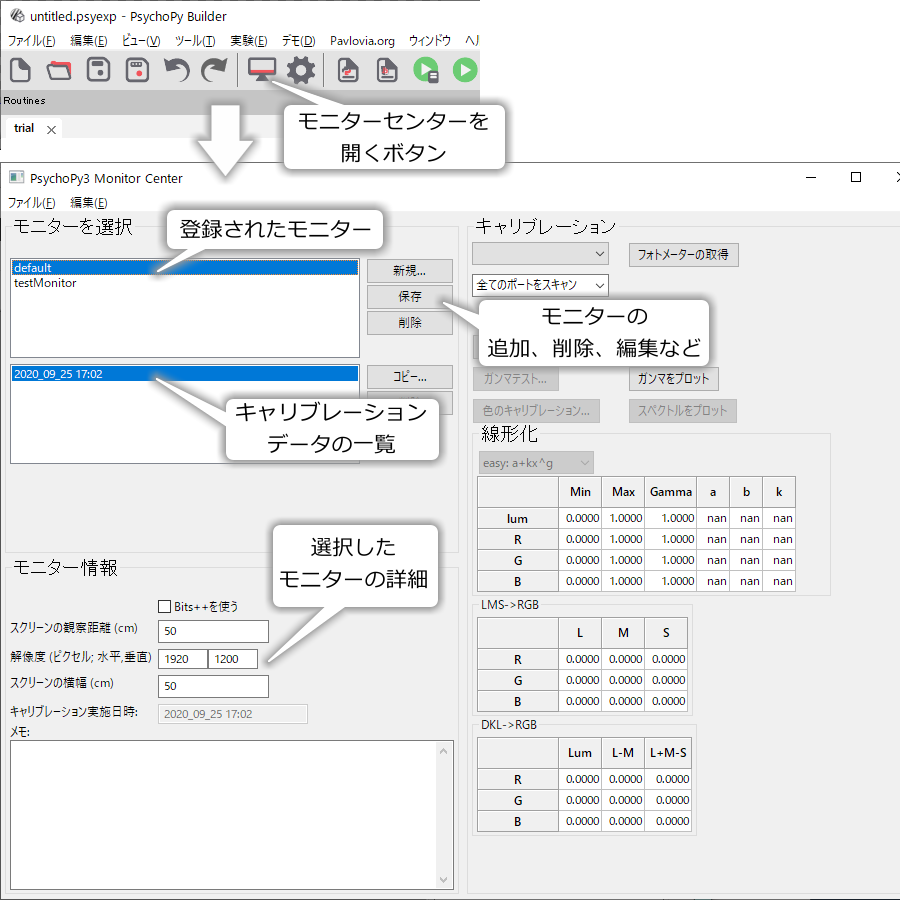Open 編集 menu in Monitor Center
Screen dimensions: 900x900
(x=88, y=203)
